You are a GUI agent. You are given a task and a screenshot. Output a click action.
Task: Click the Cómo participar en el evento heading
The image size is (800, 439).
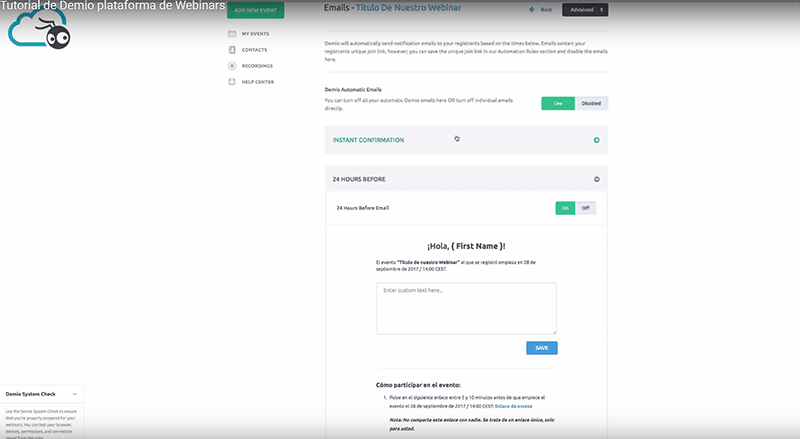pos(418,385)
